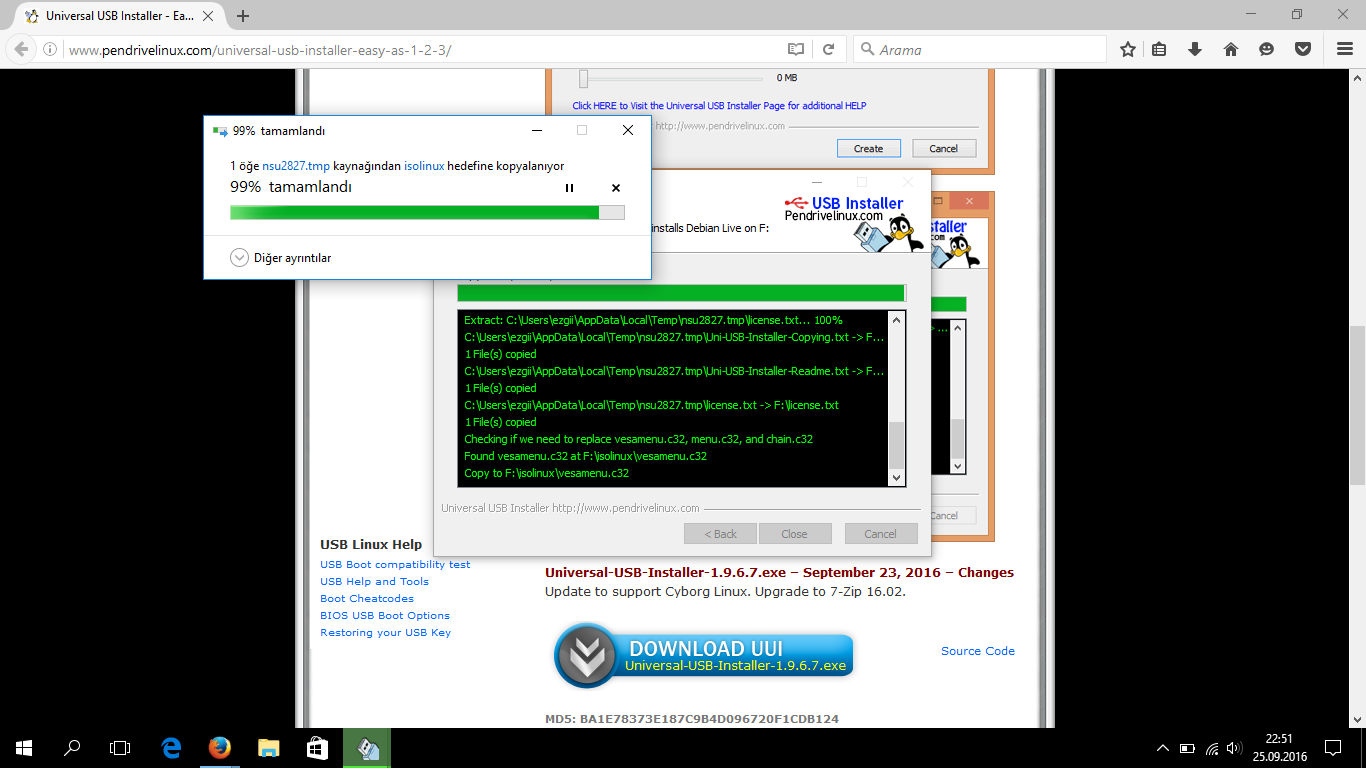Image resolution: width=1366 pixels, height=768 pixels.
Task: Switch to Firefox on the taskbar
Action: pyautogui.click(x=220, y=748)
